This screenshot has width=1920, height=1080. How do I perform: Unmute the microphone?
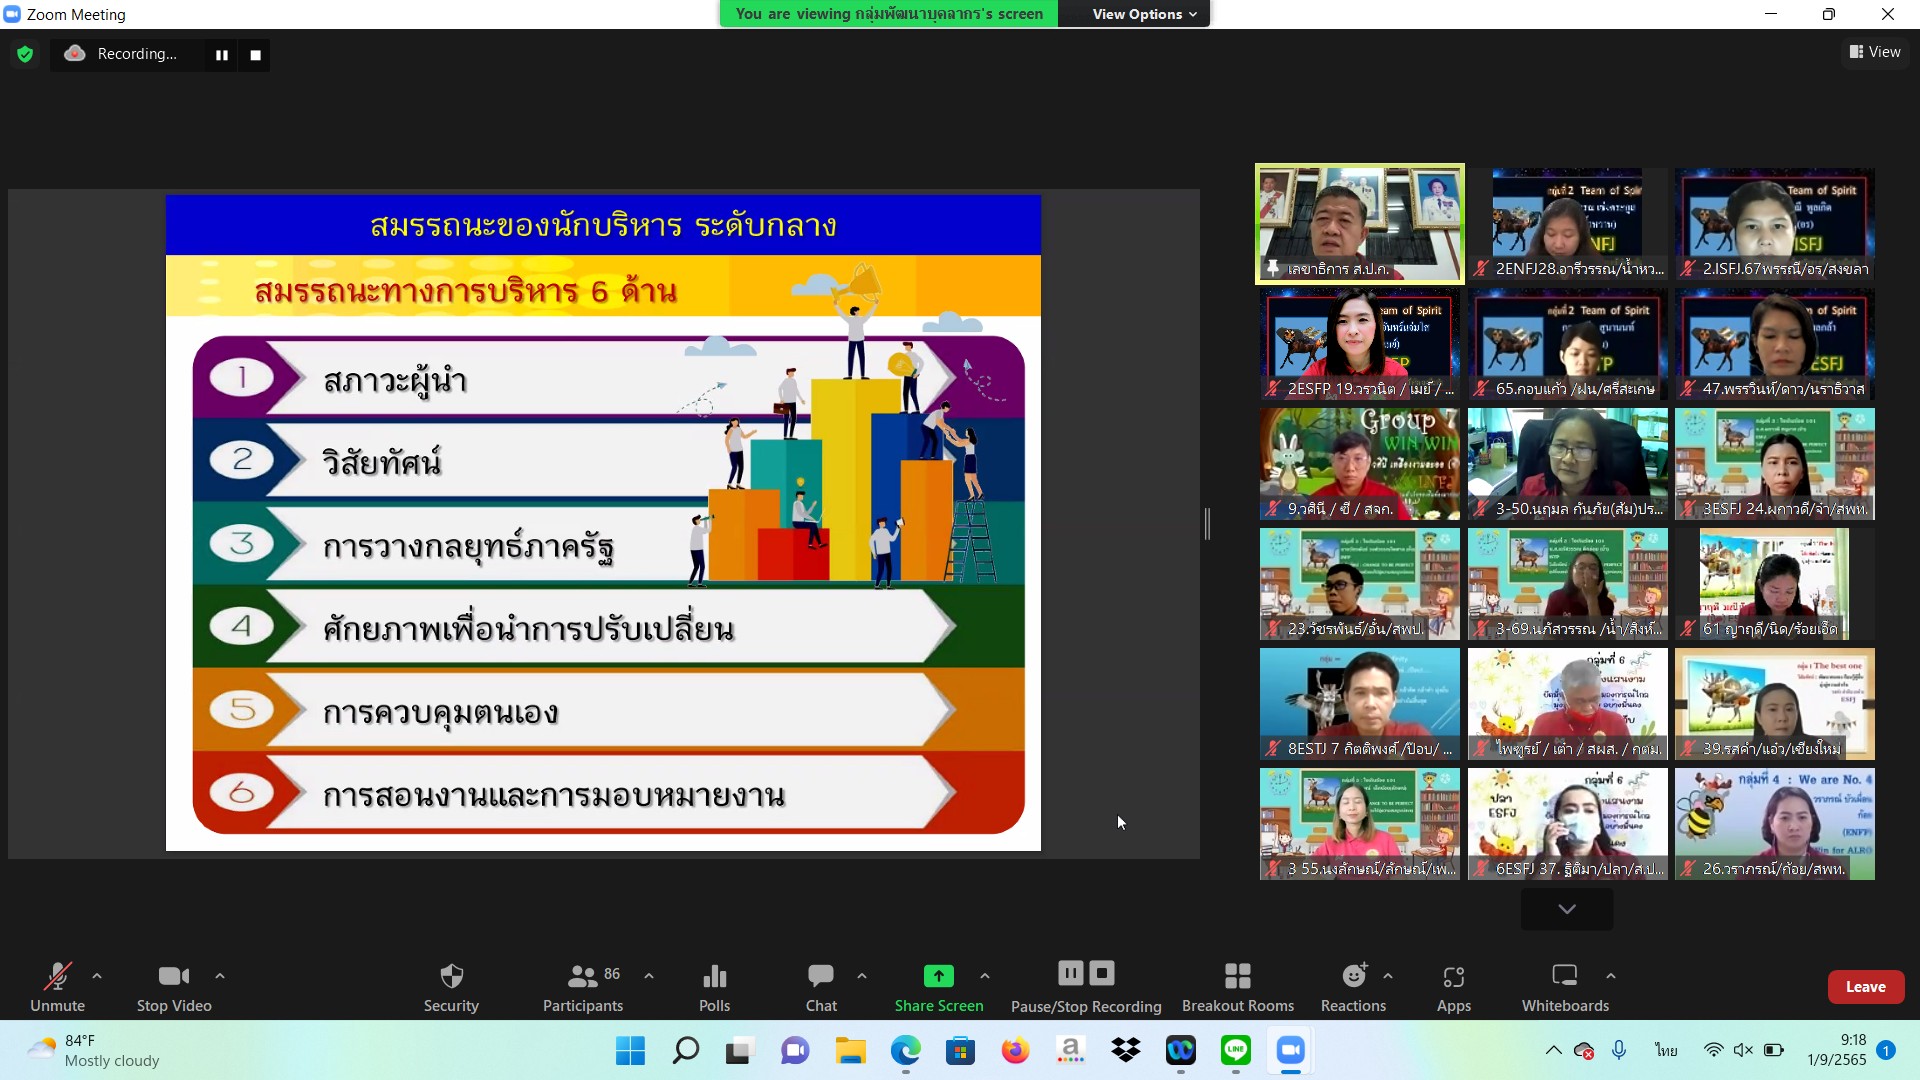[x=57, y=985]
